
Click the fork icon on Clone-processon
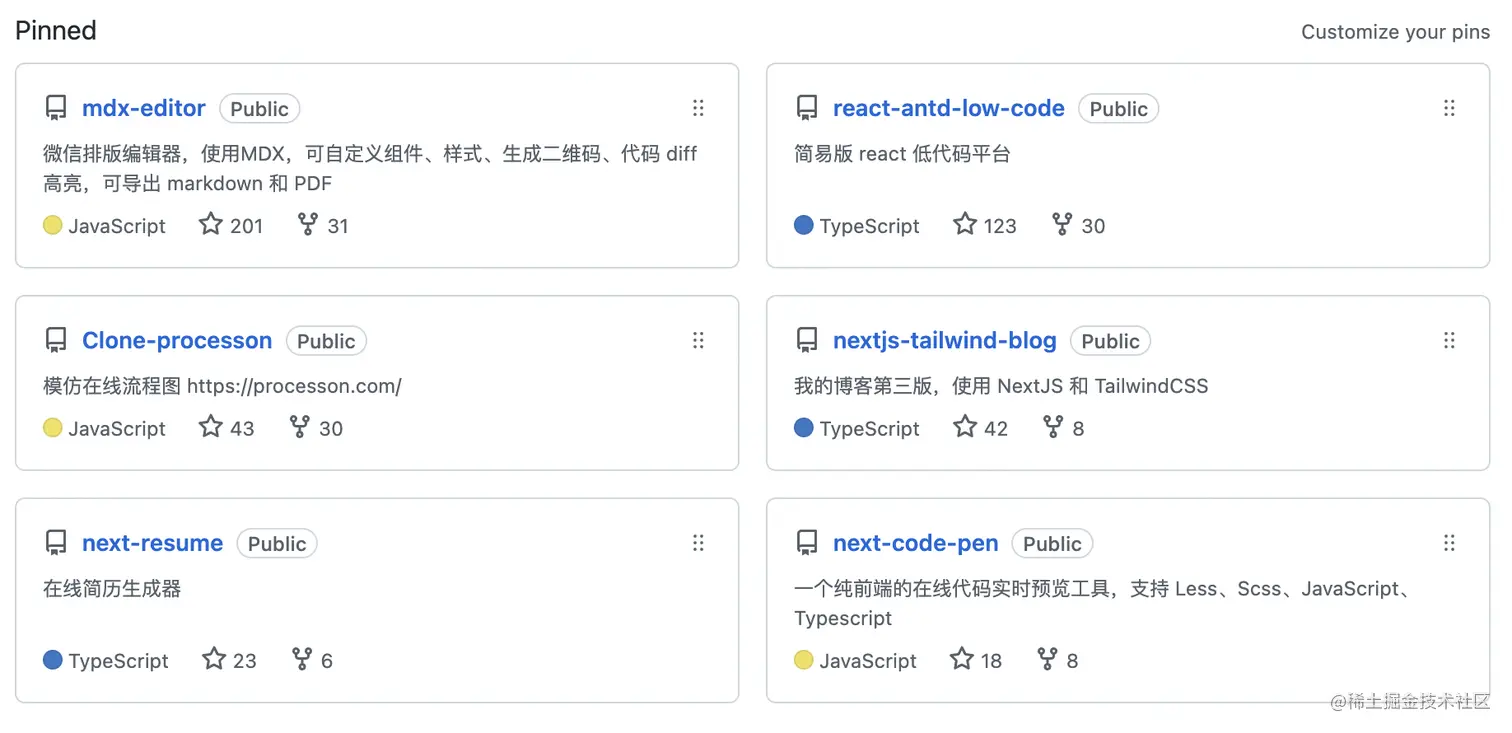click(299, 427)
